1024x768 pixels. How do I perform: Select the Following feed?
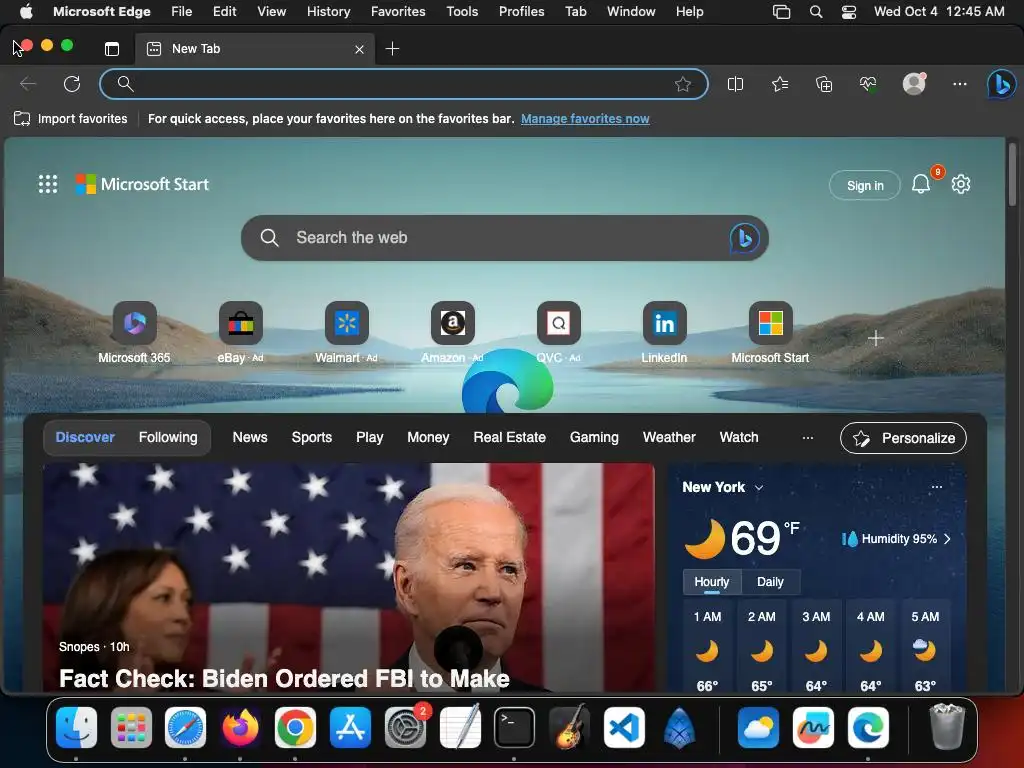(168, 438)
